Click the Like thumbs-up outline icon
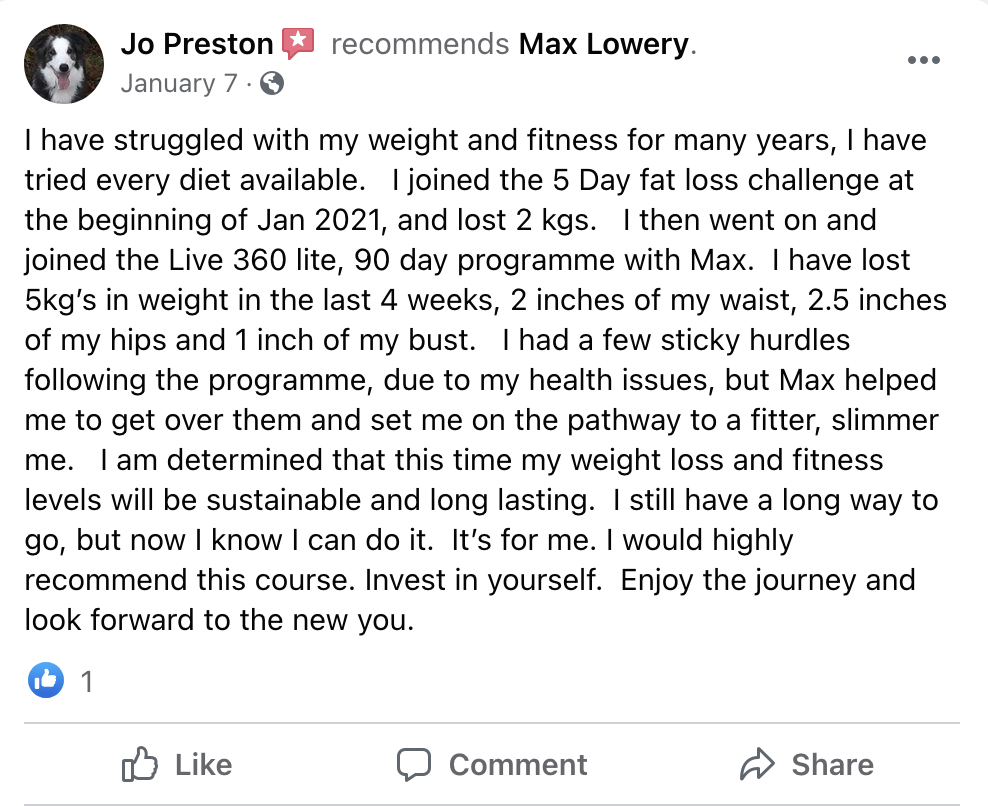The image size is (988, 806). 139,764
